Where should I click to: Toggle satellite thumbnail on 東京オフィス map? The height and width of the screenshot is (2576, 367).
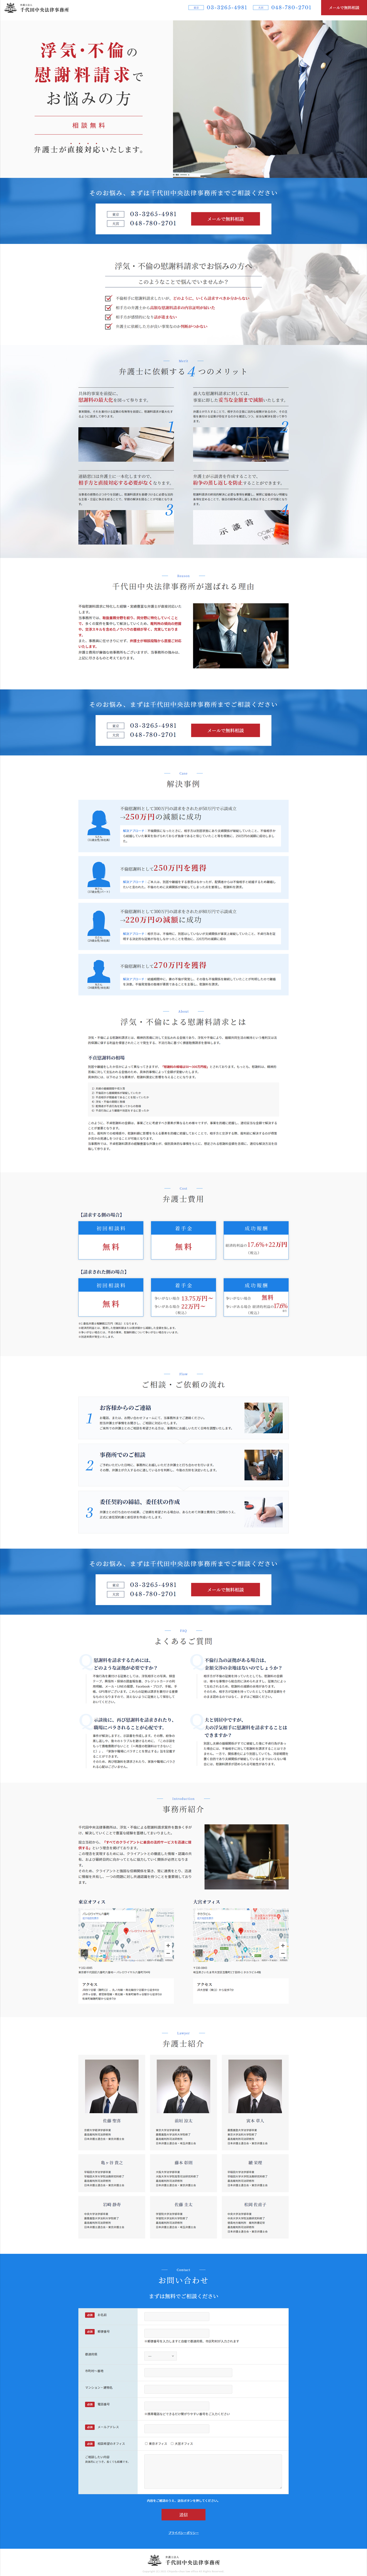(x=85, y=1953)
